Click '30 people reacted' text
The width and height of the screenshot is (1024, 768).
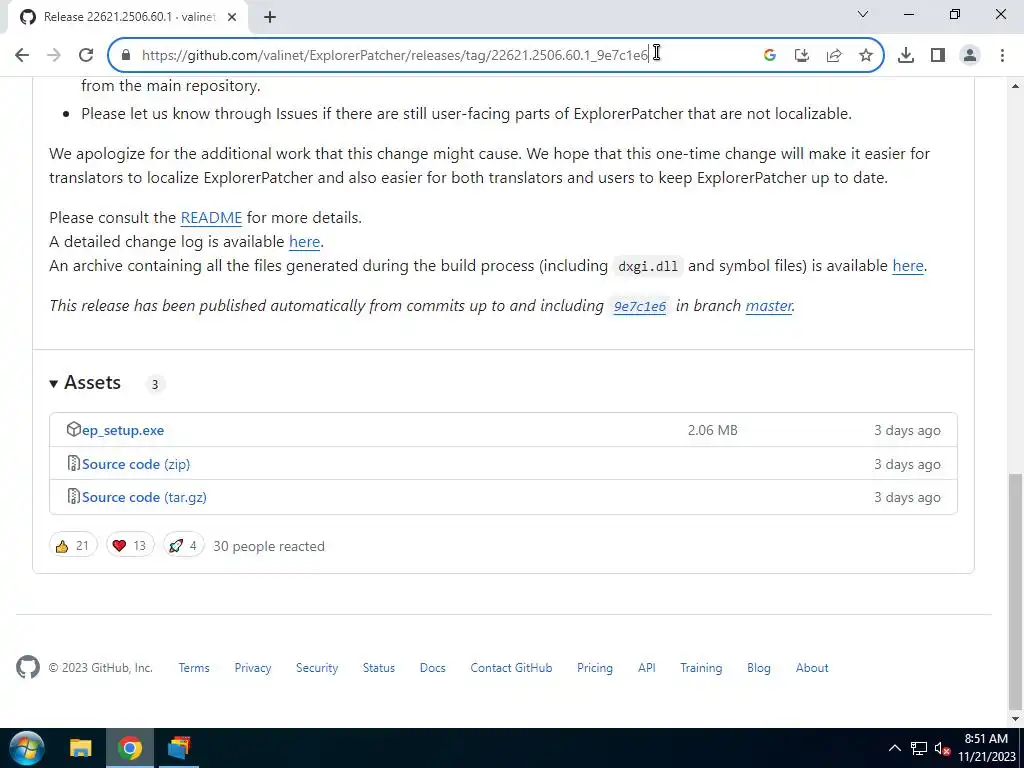pyautogui.click(x=268, y=547)
